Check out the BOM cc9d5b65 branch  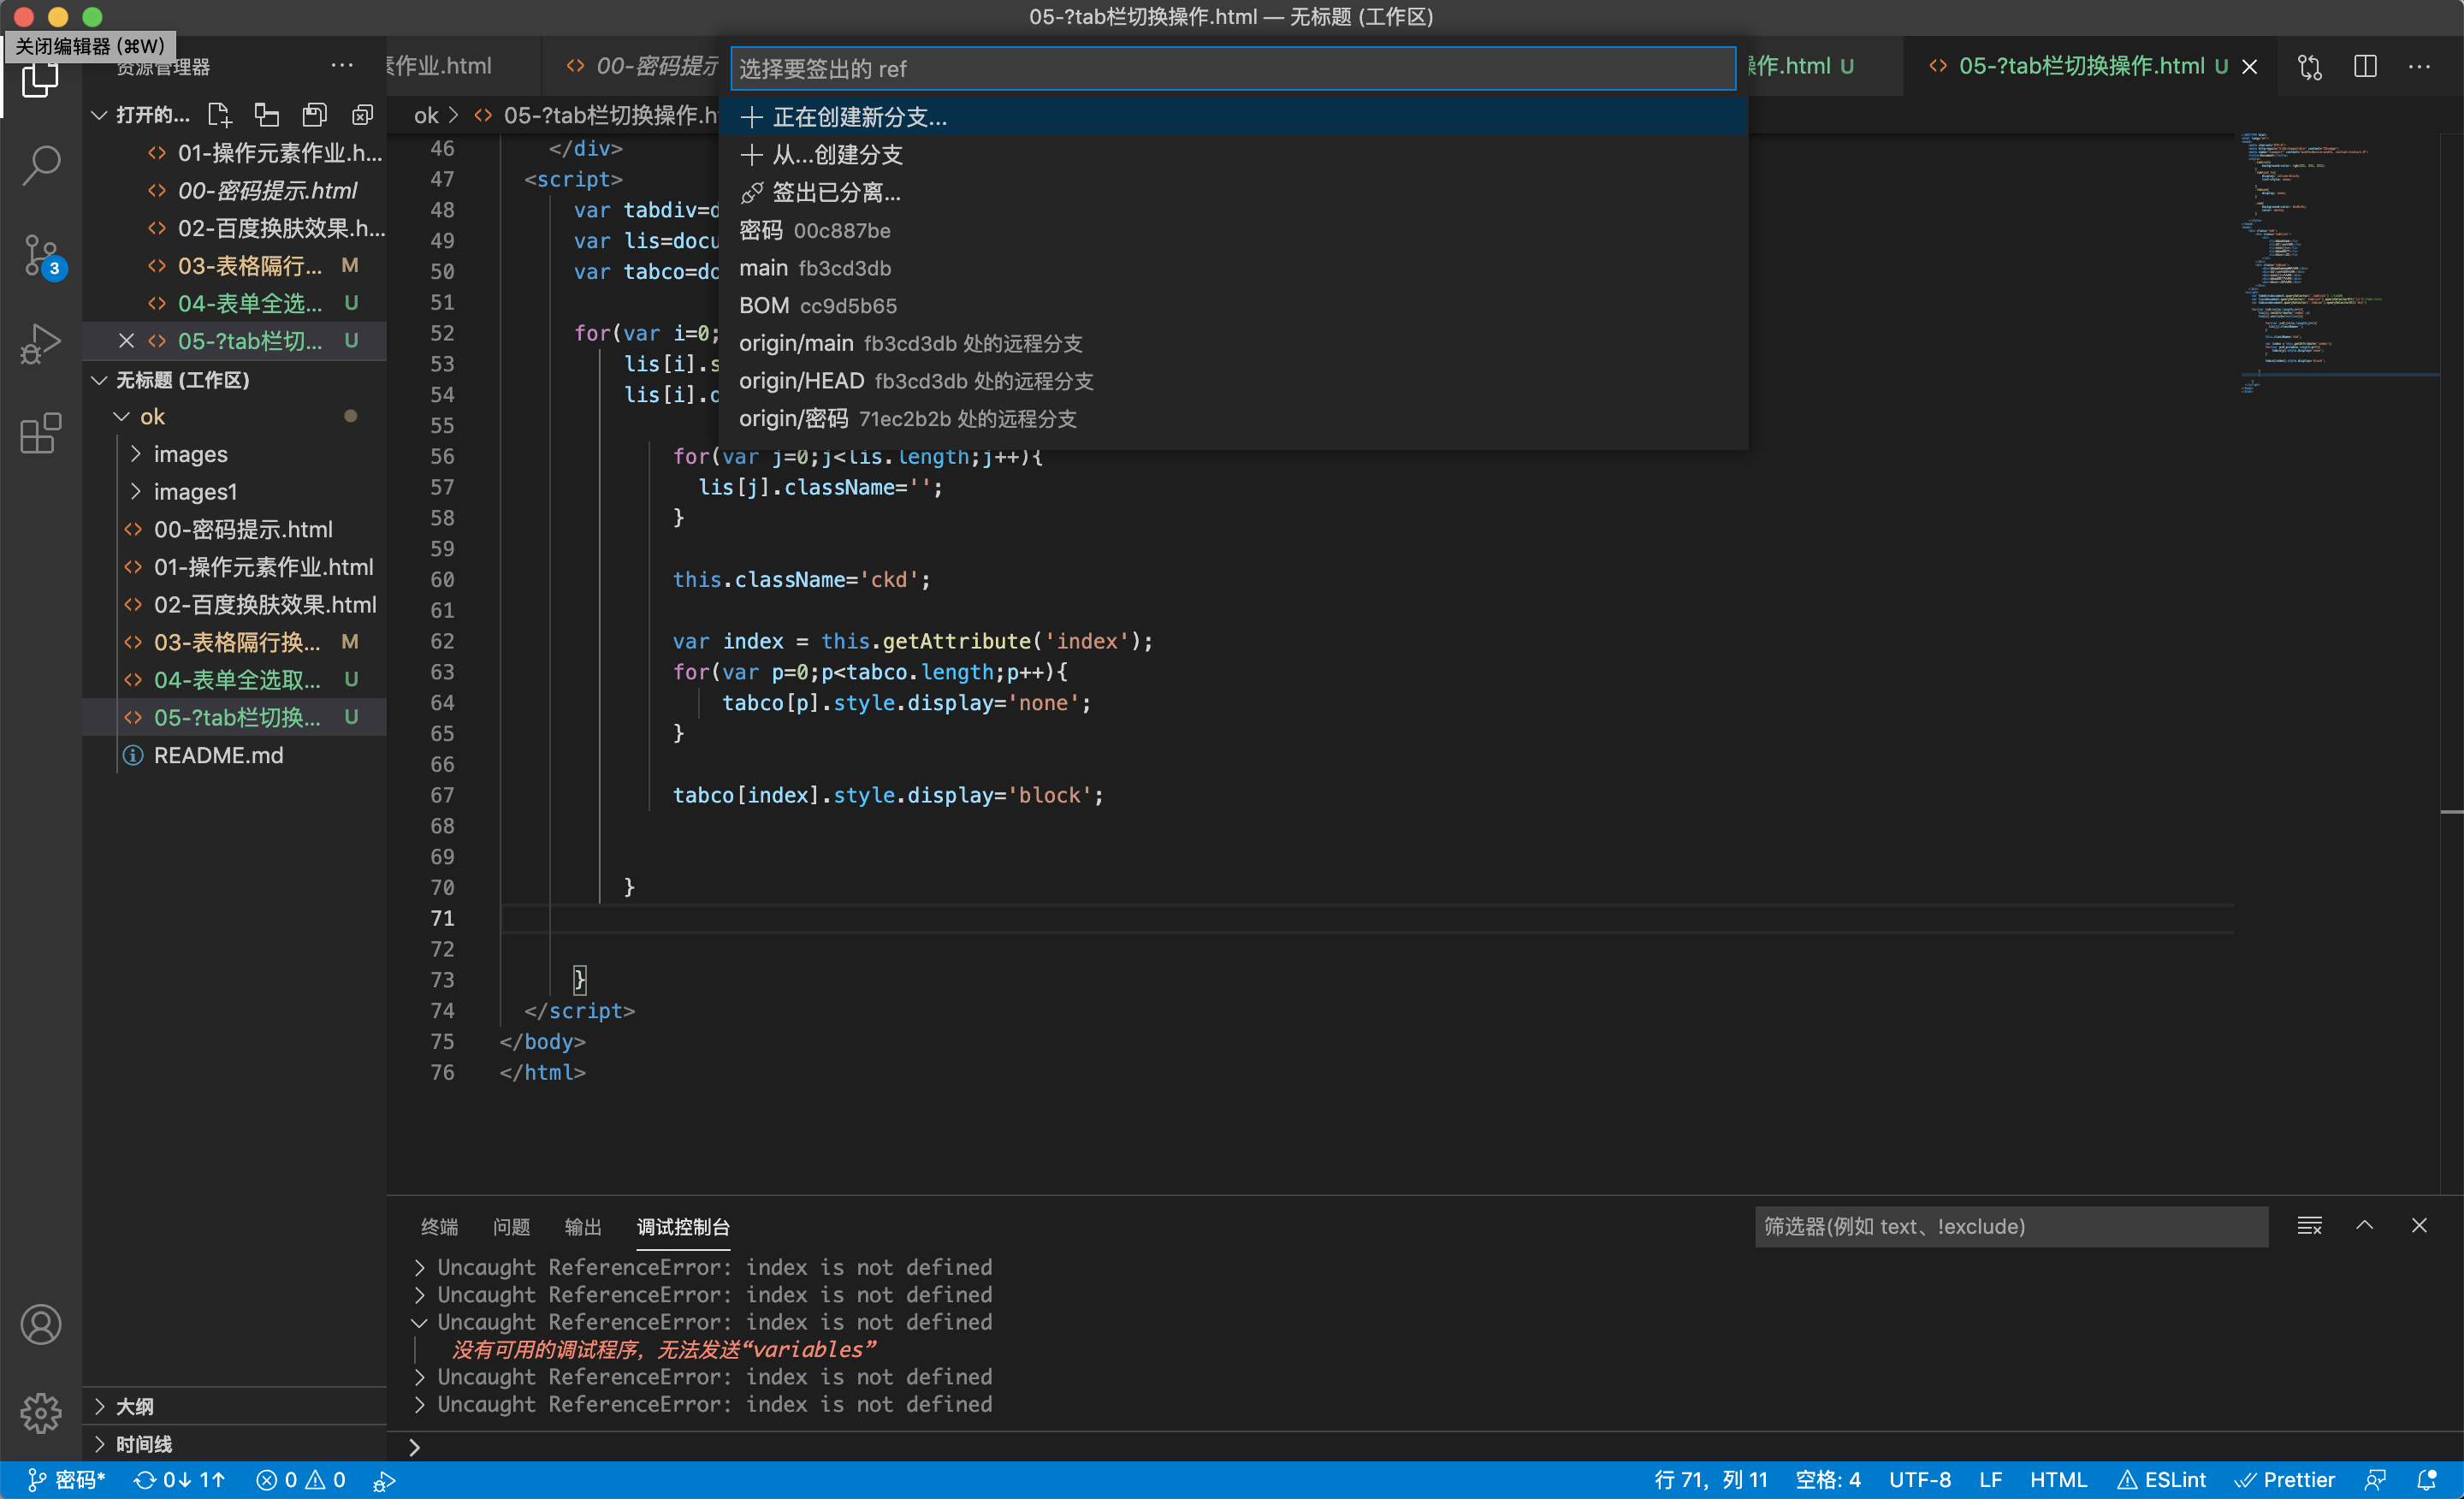[x=1233, y=306]
